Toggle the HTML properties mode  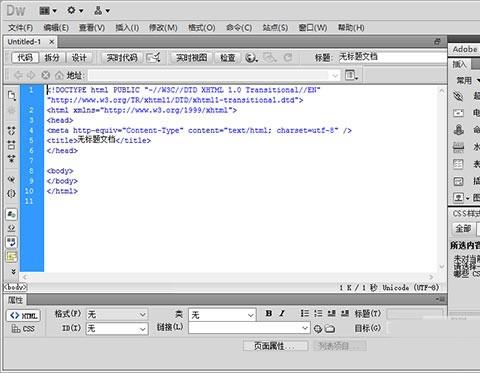[23, 315]
